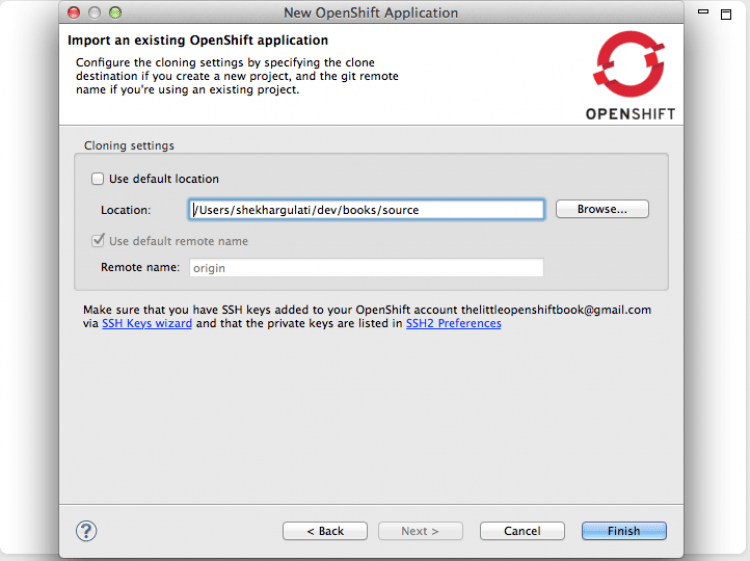Go to previous step with < Back

click(325, 531)
